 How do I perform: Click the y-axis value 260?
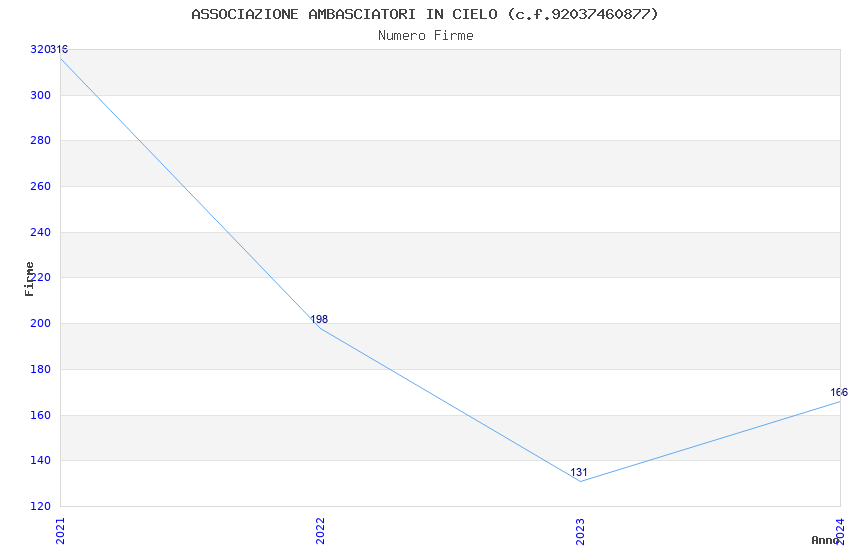41,186
